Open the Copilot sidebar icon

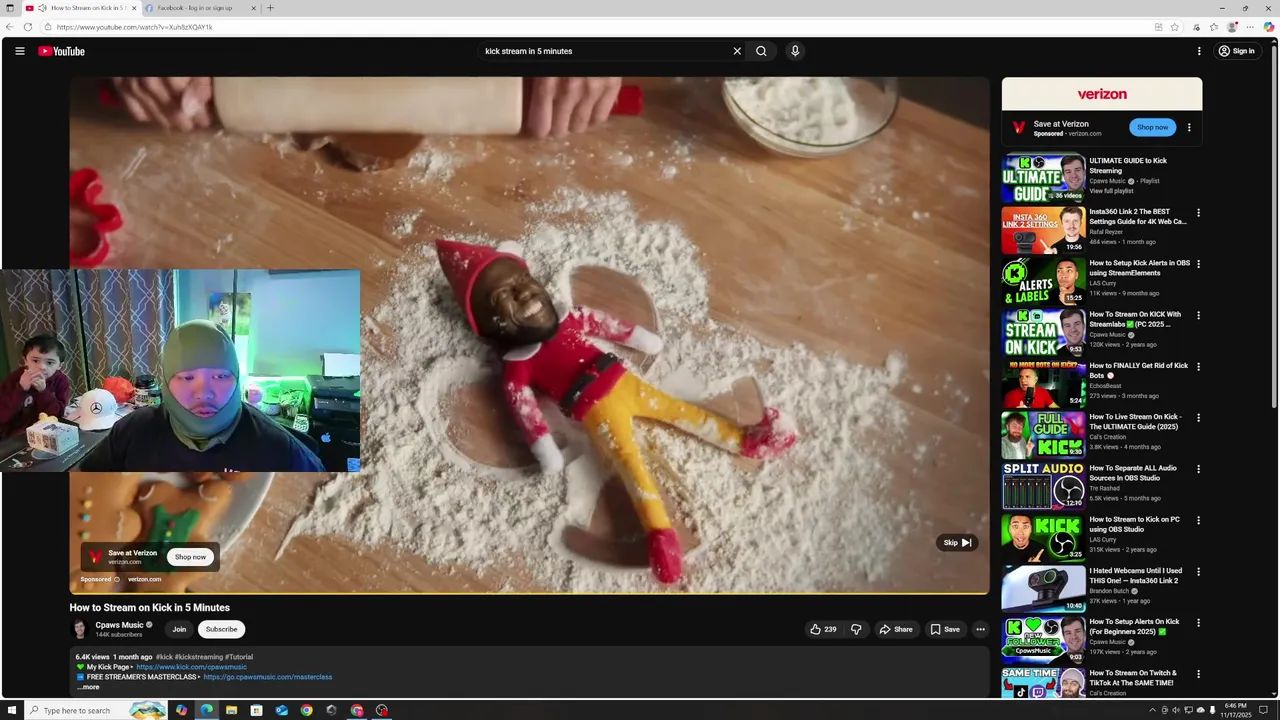coord(1269,27)
